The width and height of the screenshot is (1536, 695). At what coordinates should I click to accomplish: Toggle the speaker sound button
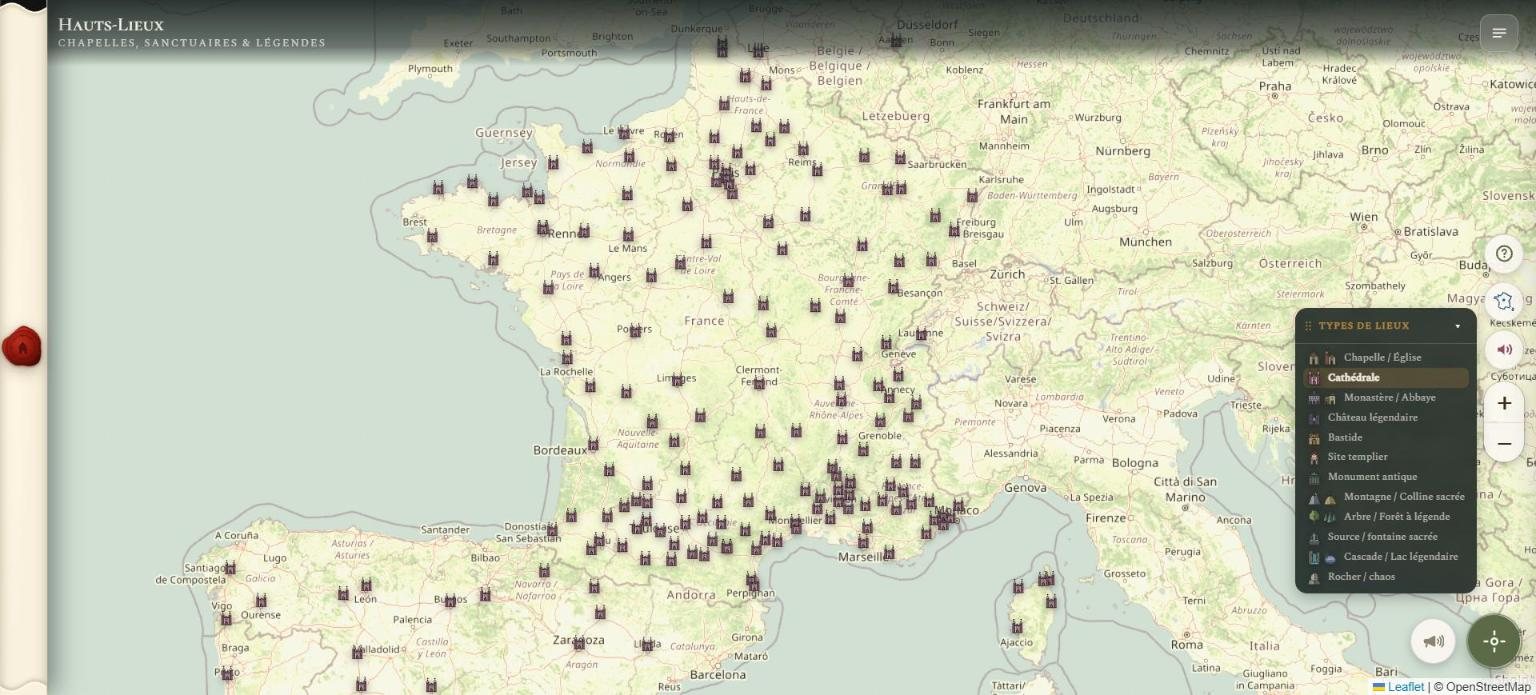(1503, 349)
